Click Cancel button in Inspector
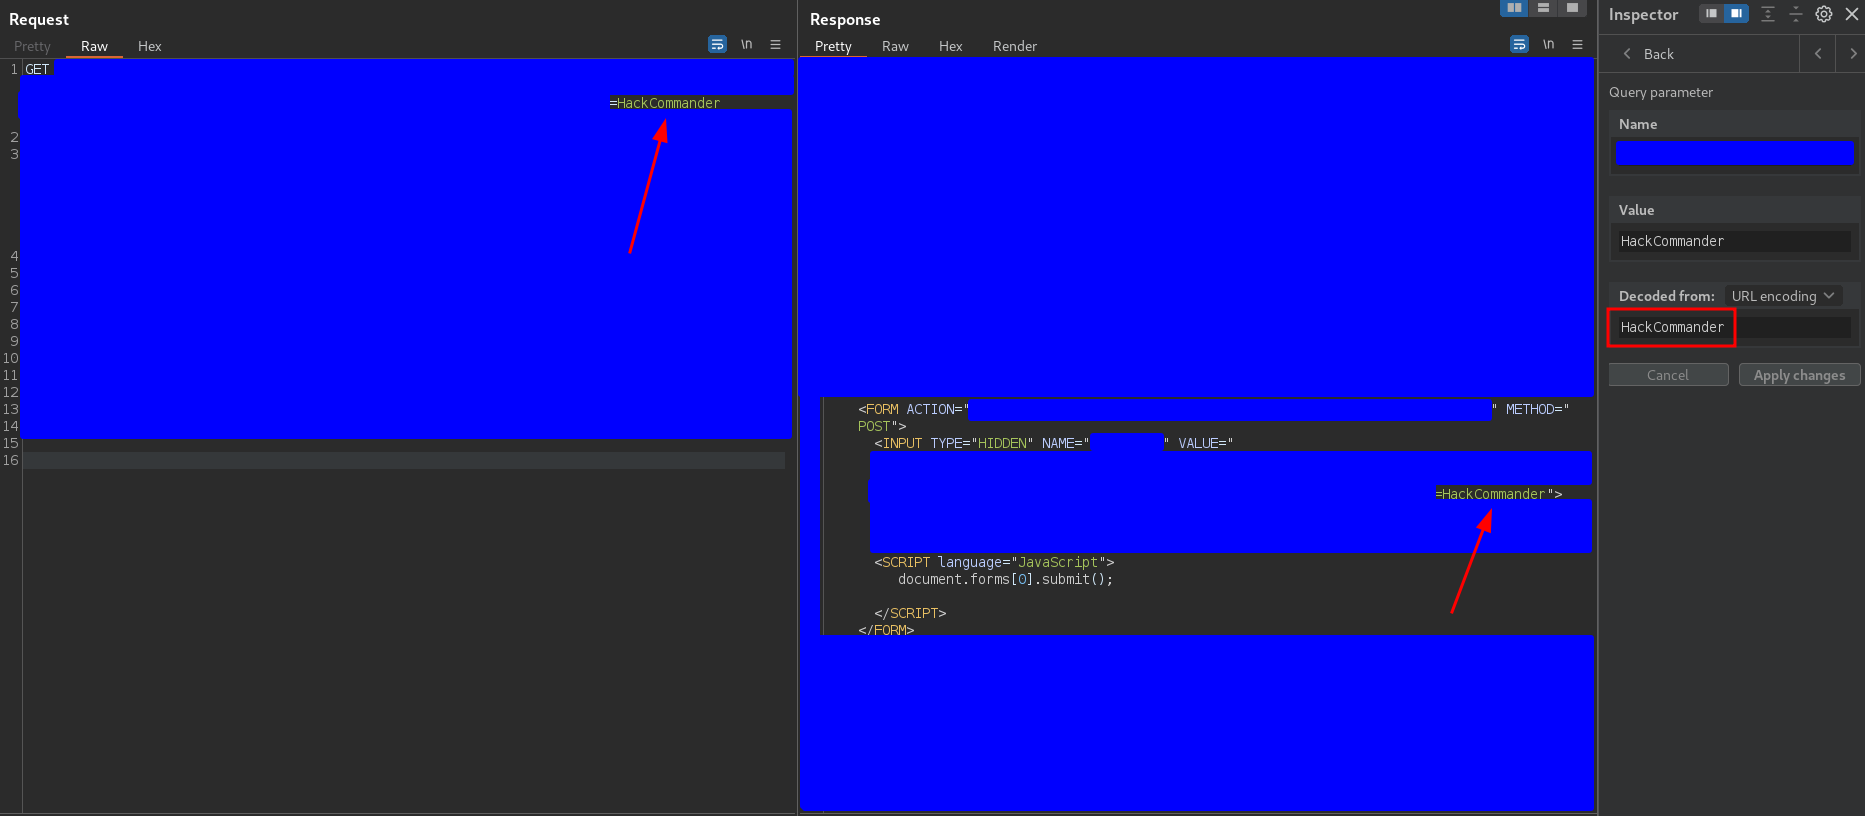The image size is (1865, 816). click(1668, 375)
